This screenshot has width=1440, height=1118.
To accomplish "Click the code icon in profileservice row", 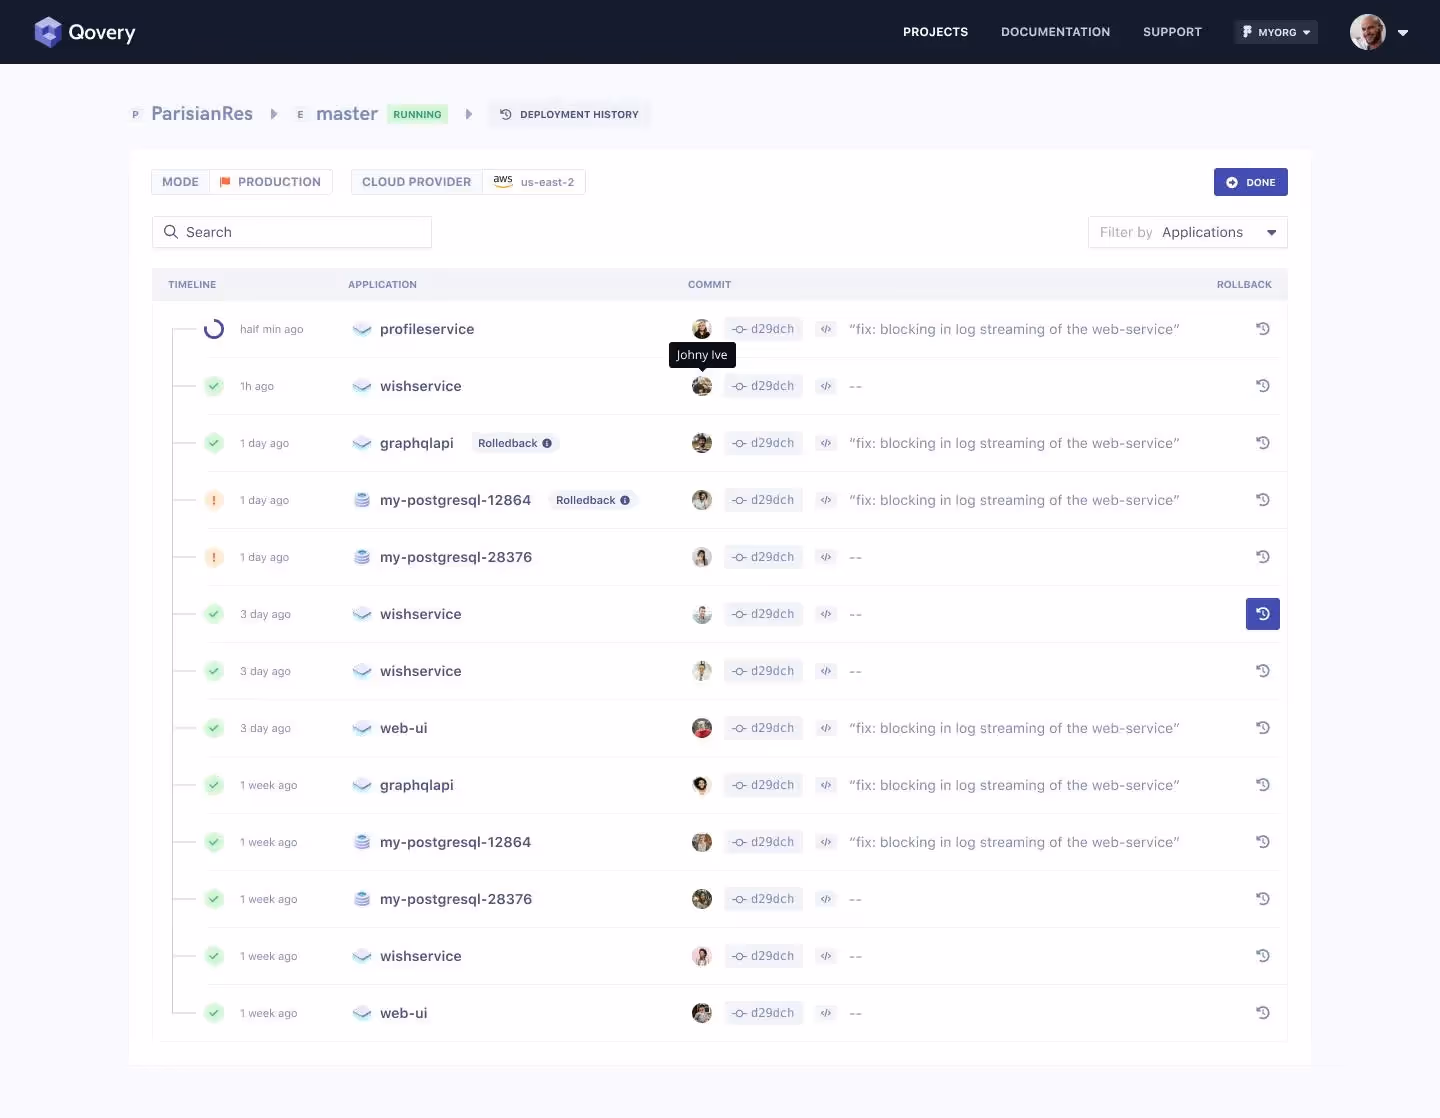I will [x=826, y=329].
